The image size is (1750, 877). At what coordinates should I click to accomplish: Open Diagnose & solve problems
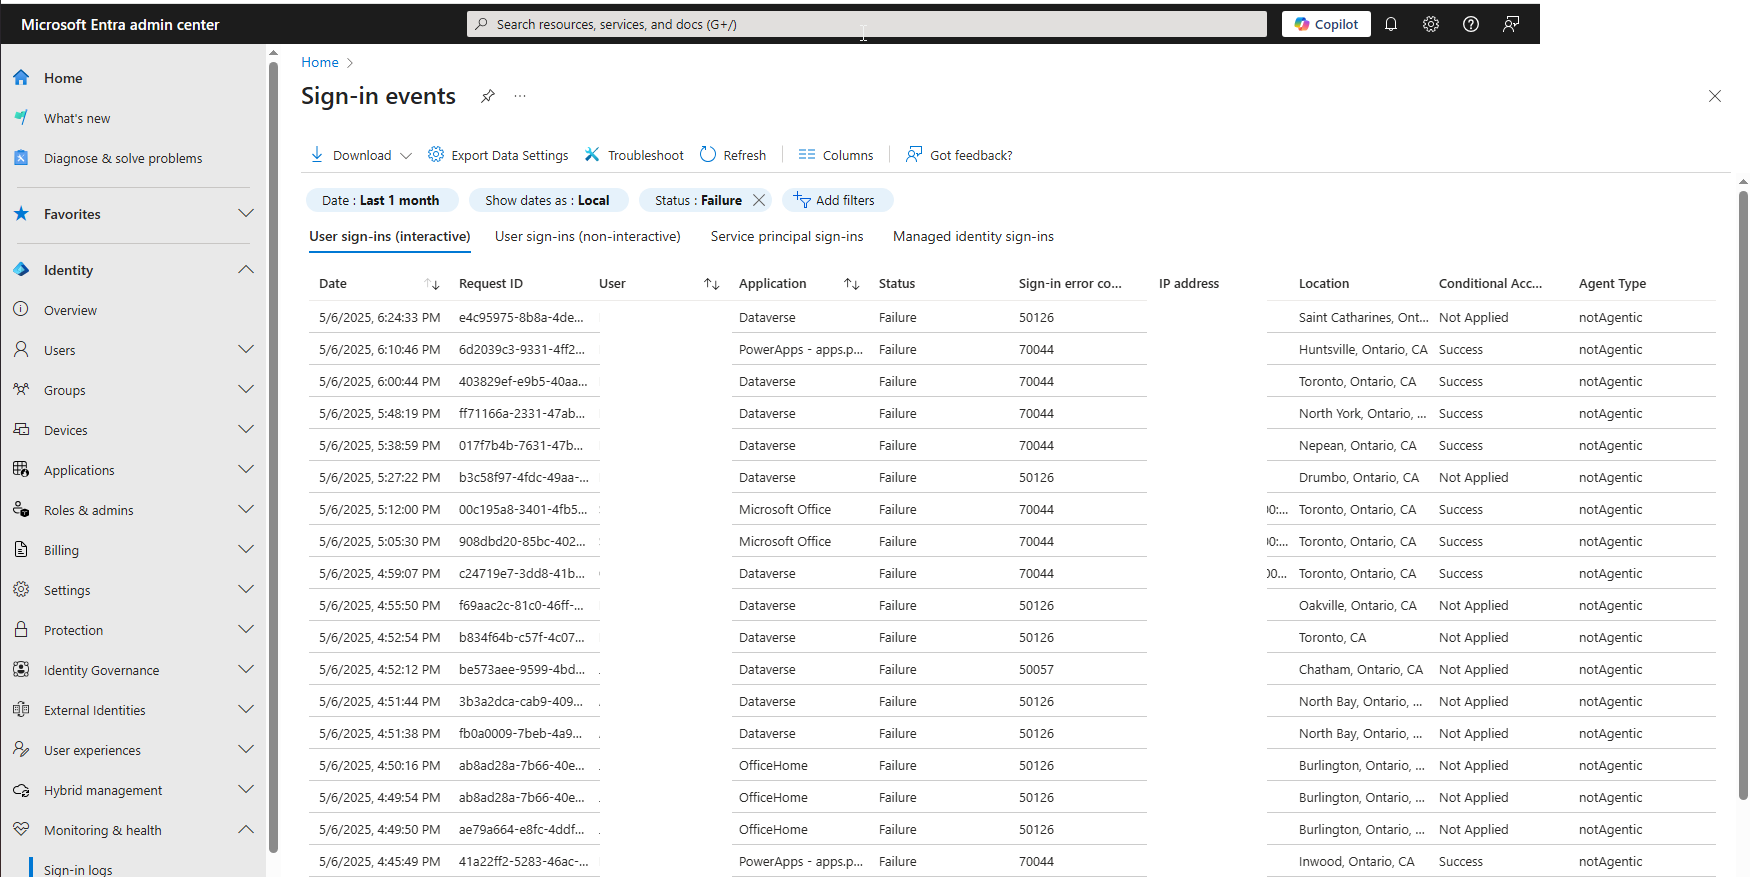point(123,158)
